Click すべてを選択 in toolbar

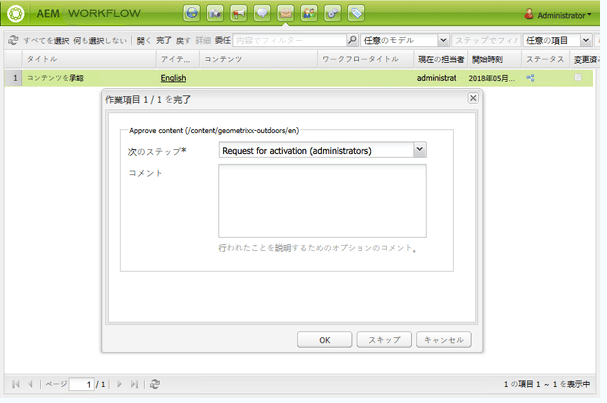tap(46, 40)
